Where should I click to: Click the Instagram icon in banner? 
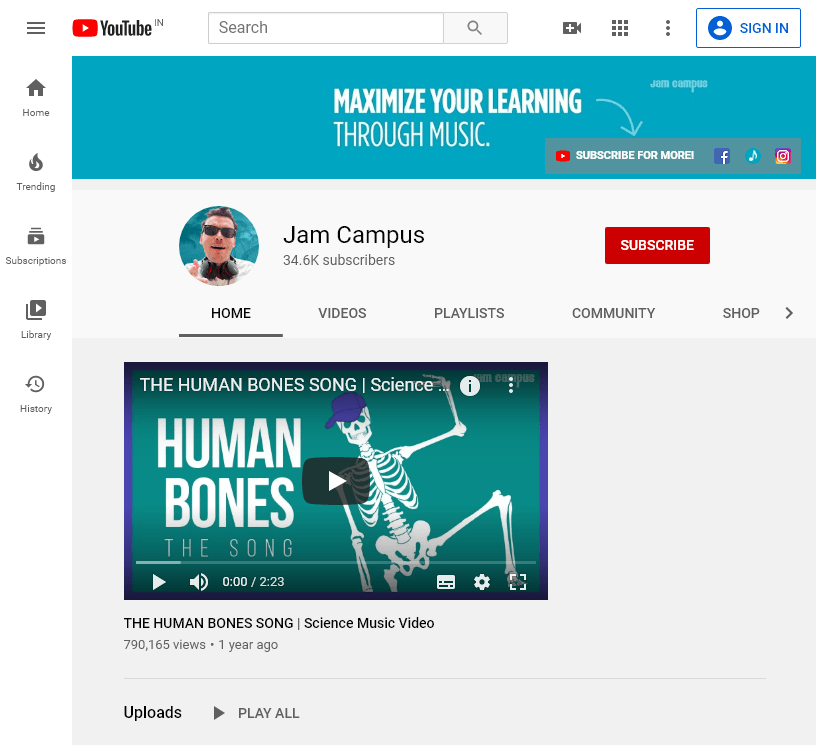click(x=783, y=156)
